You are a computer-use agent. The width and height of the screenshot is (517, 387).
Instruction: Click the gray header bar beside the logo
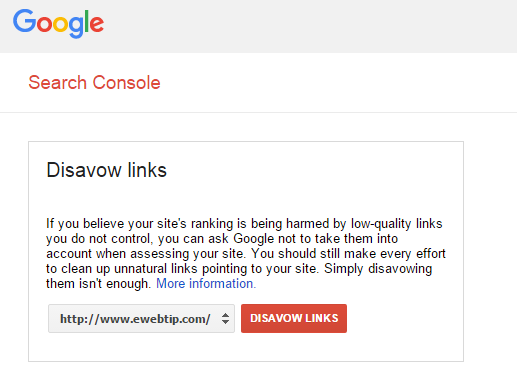coord(310,26)
